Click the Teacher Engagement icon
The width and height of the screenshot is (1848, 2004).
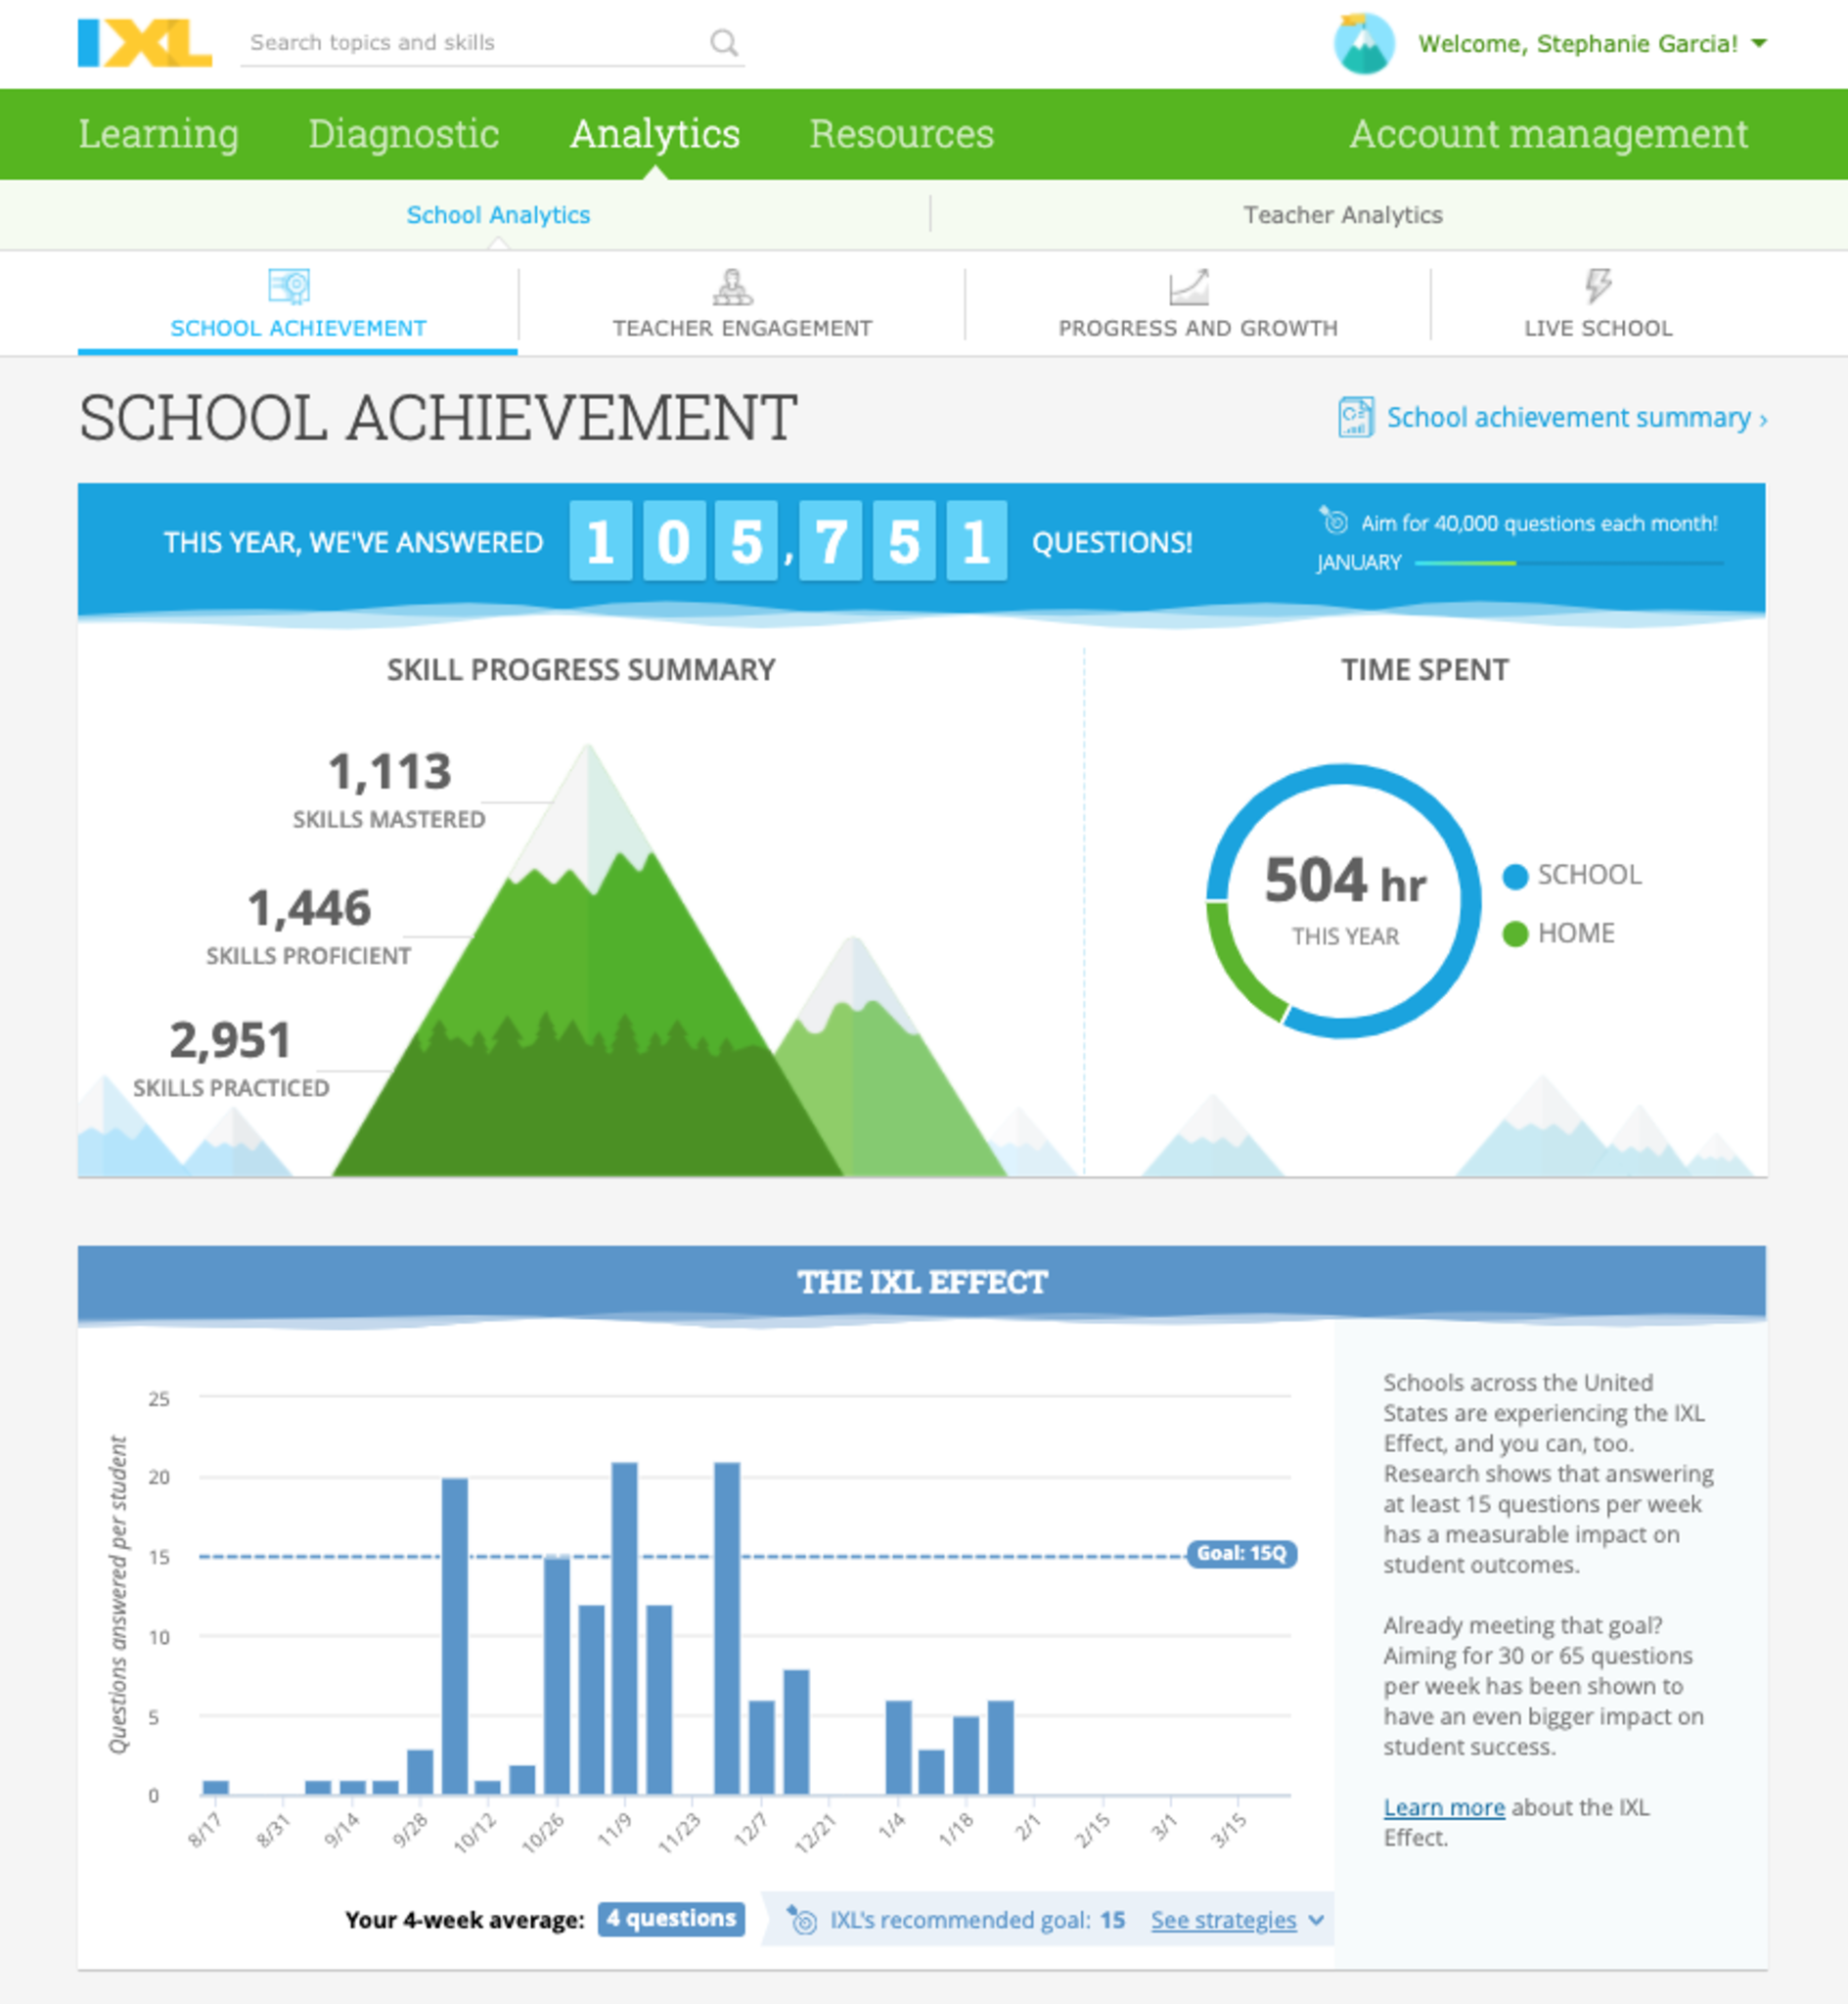pos(733,287)
